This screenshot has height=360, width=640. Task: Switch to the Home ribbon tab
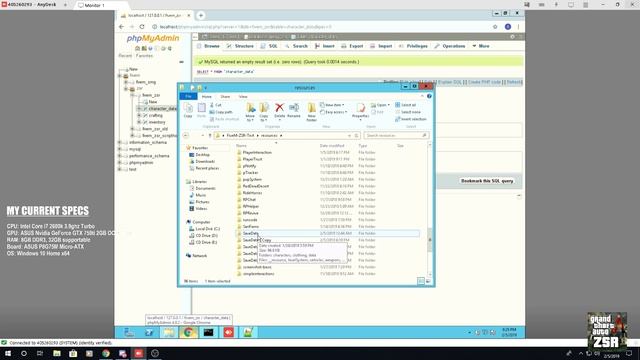[x=207, y=97]
